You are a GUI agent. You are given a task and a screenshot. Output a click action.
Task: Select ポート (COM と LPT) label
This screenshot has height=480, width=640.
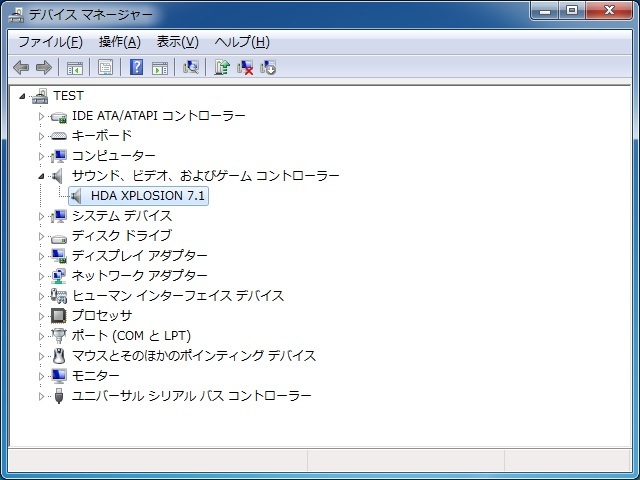(x=131, y=336)
